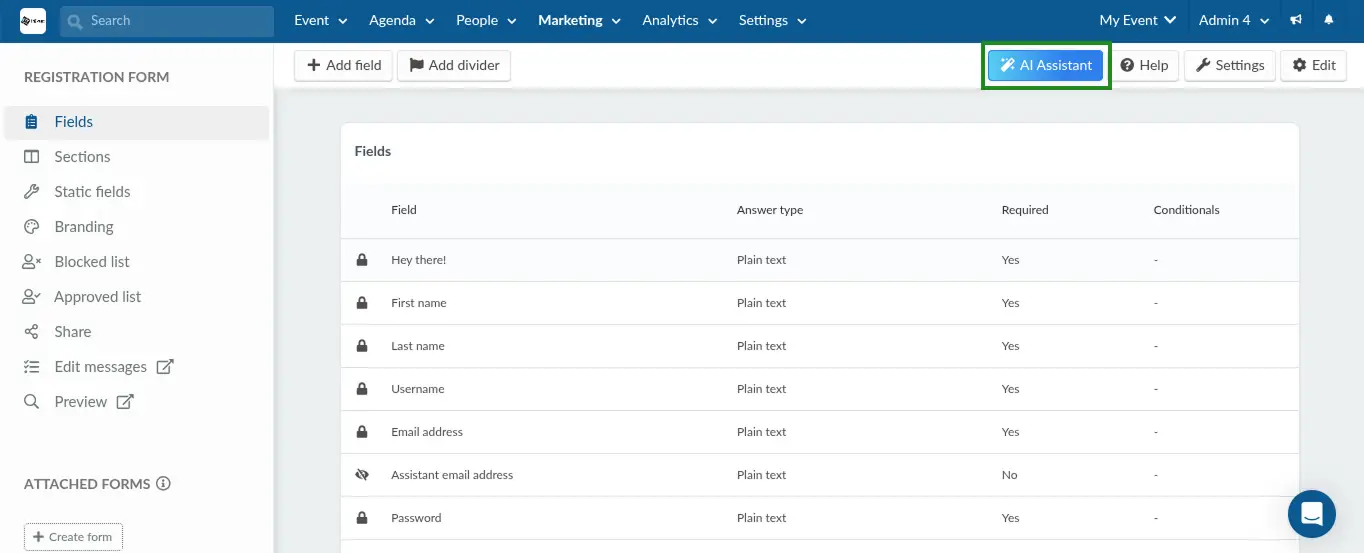Toggle hidden eye icon on Assistant email address
1364x553 pixels.
(362, 475)
